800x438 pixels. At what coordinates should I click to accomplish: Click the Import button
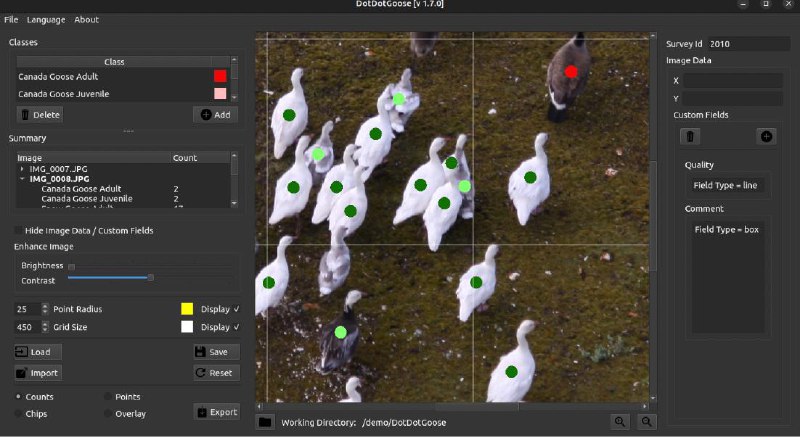click(x=38, y=373)
